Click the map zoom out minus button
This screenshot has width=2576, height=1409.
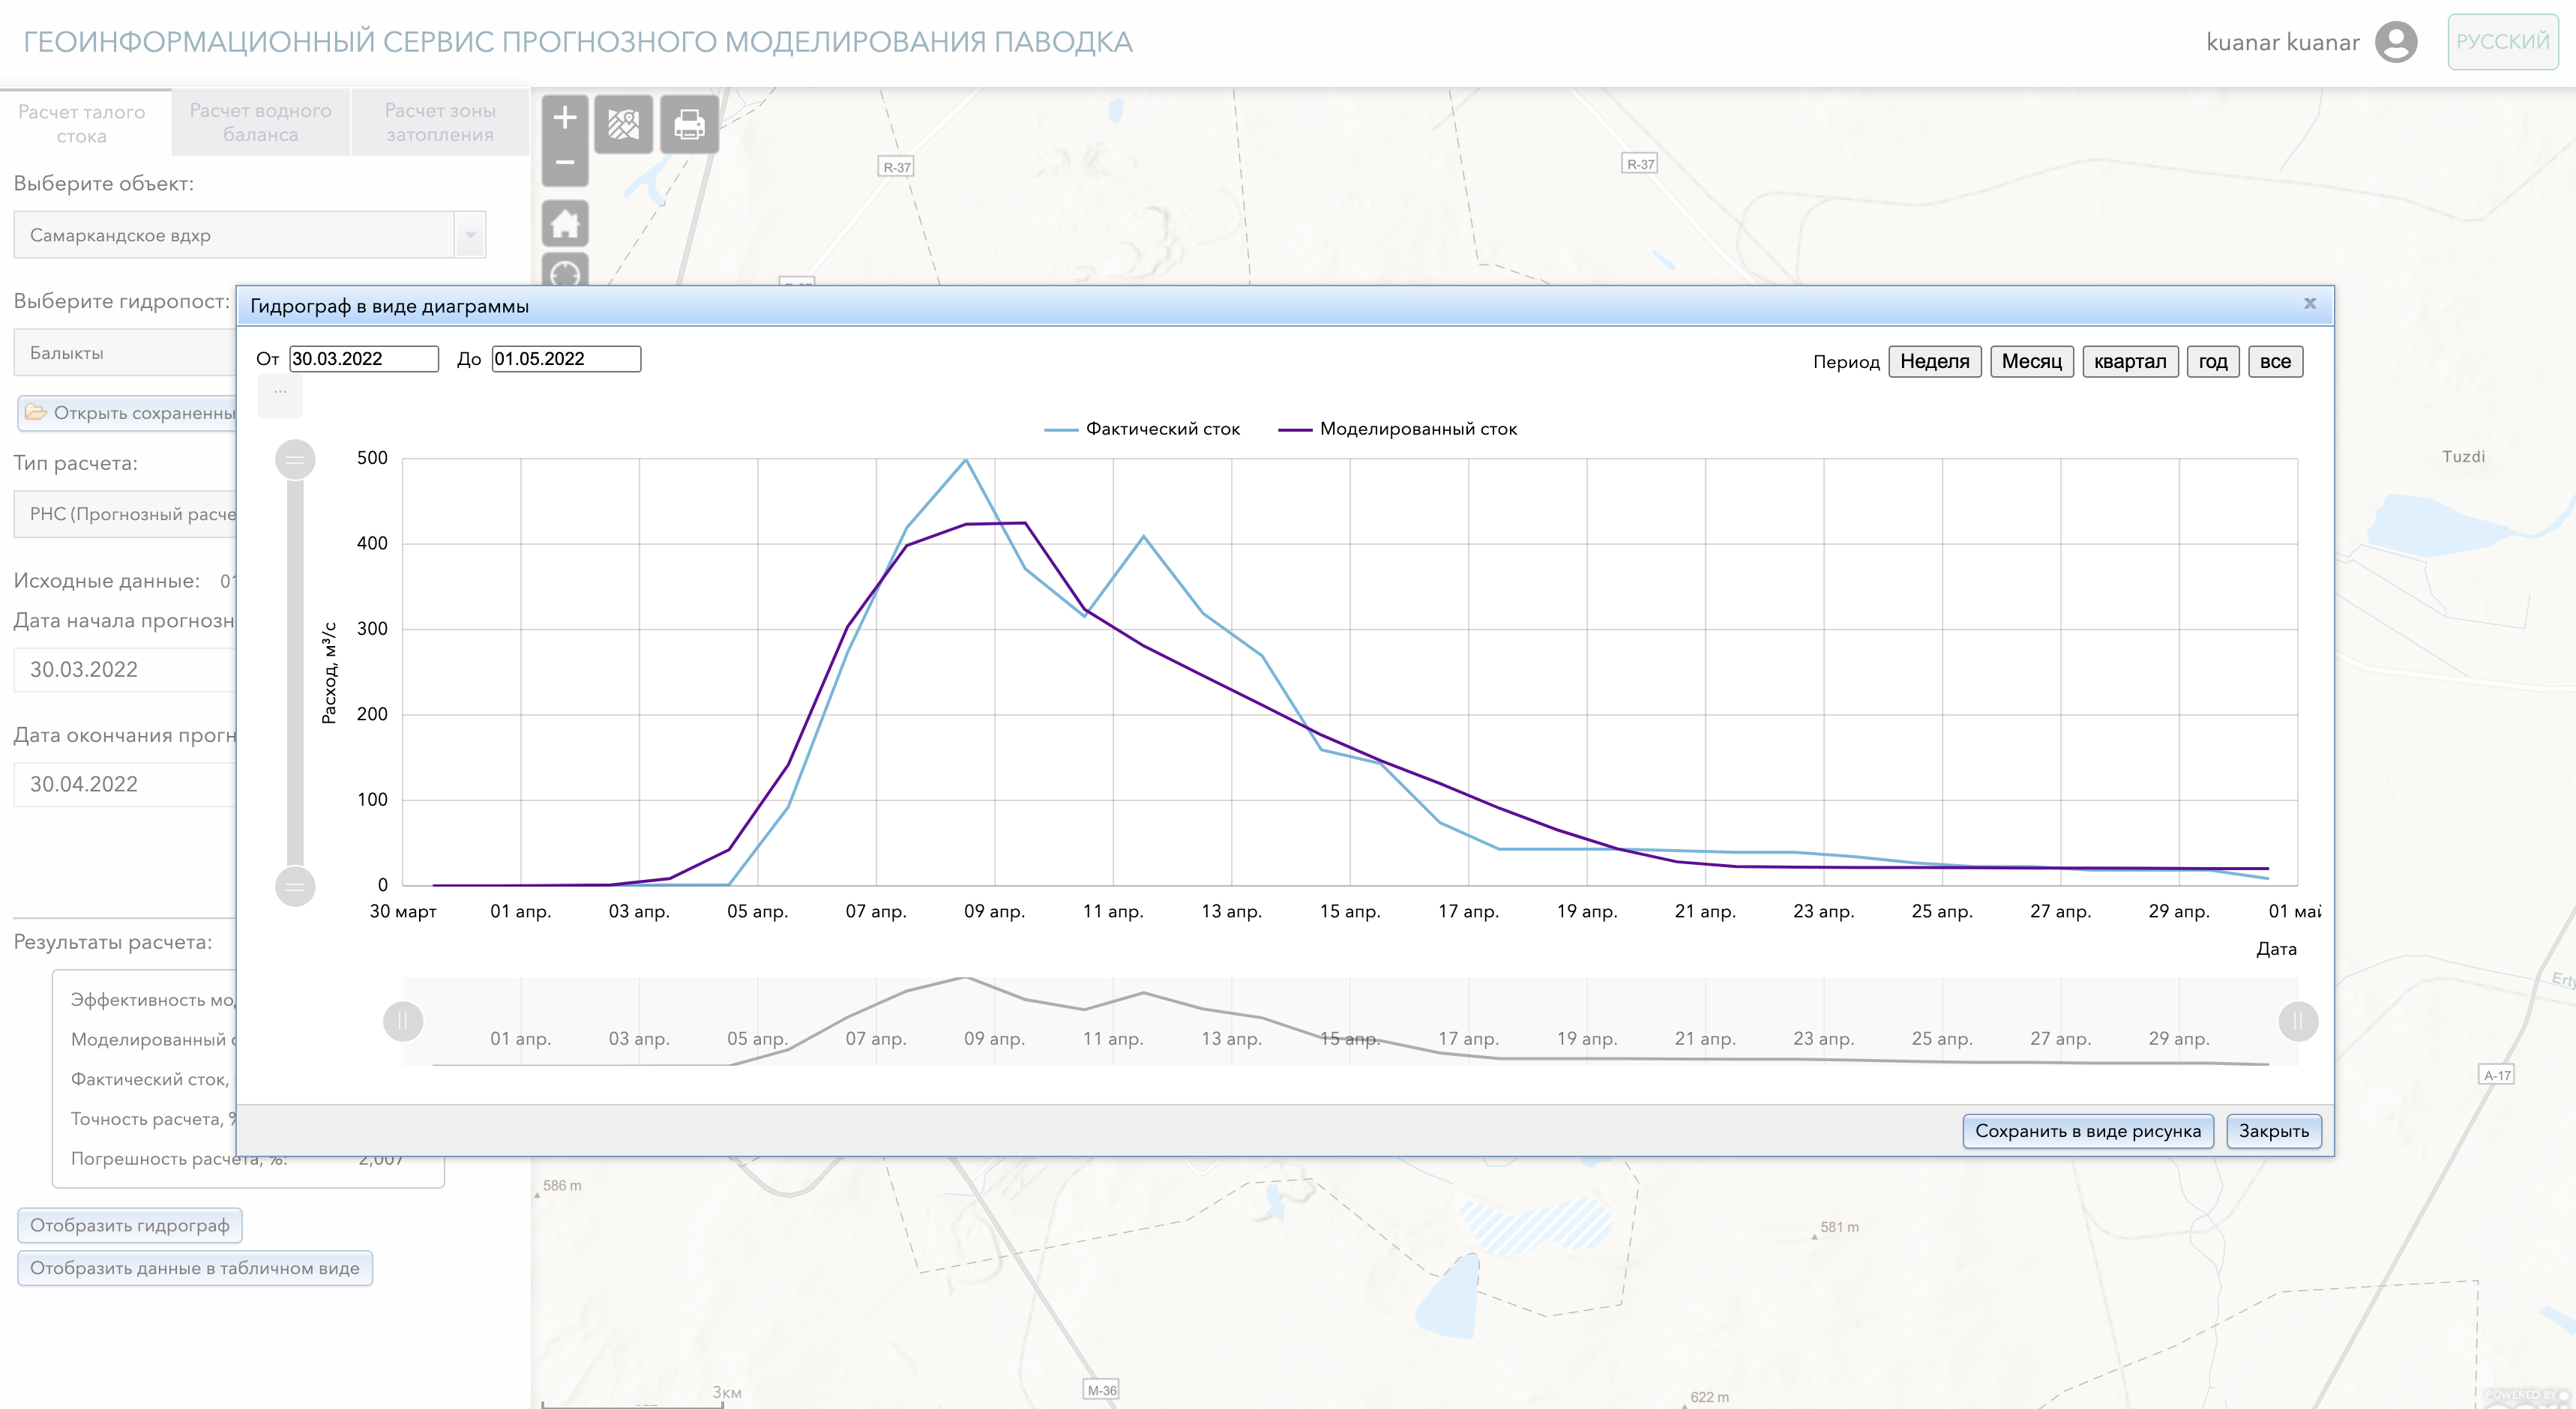pyautogui.click(x=564, y=163)
